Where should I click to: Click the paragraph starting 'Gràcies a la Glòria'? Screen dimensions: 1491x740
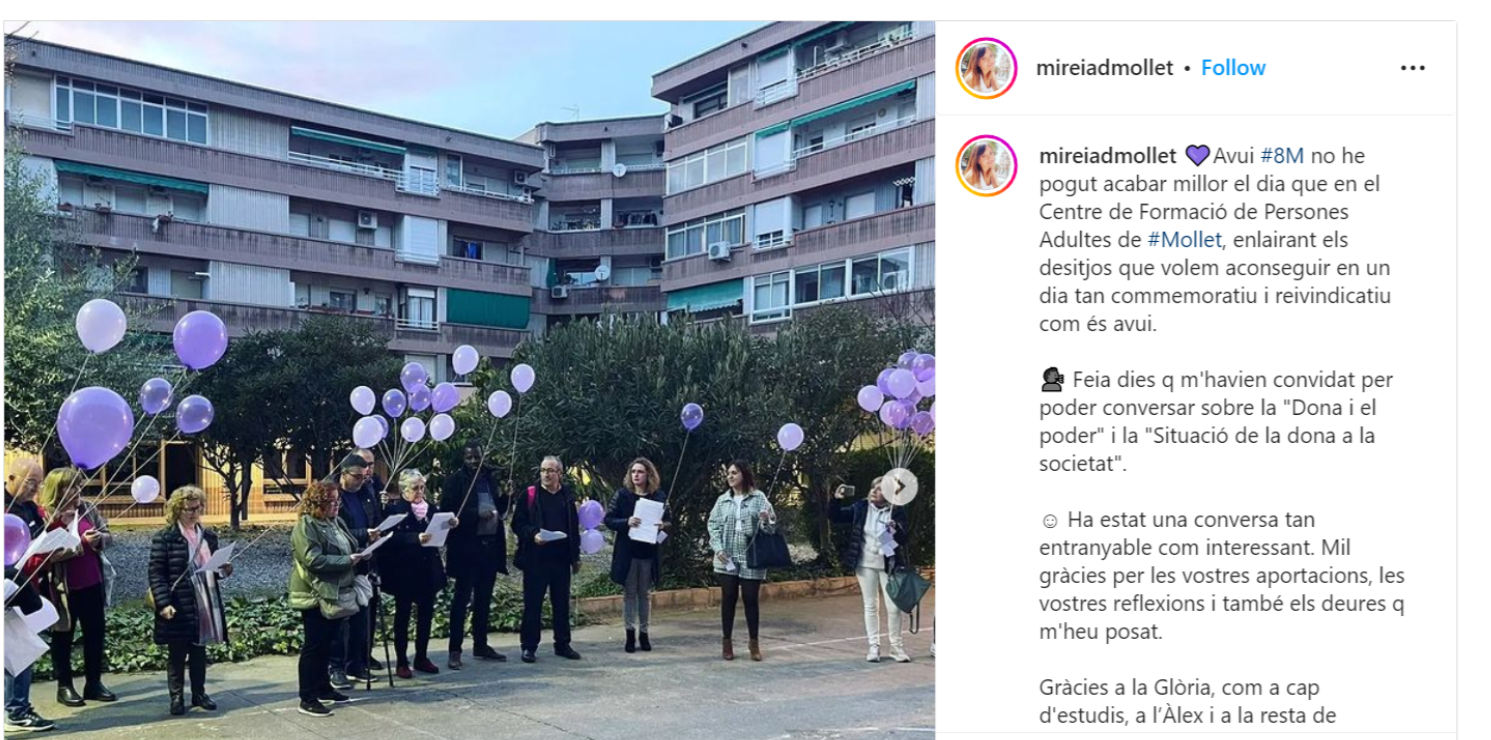point(1188,702)
